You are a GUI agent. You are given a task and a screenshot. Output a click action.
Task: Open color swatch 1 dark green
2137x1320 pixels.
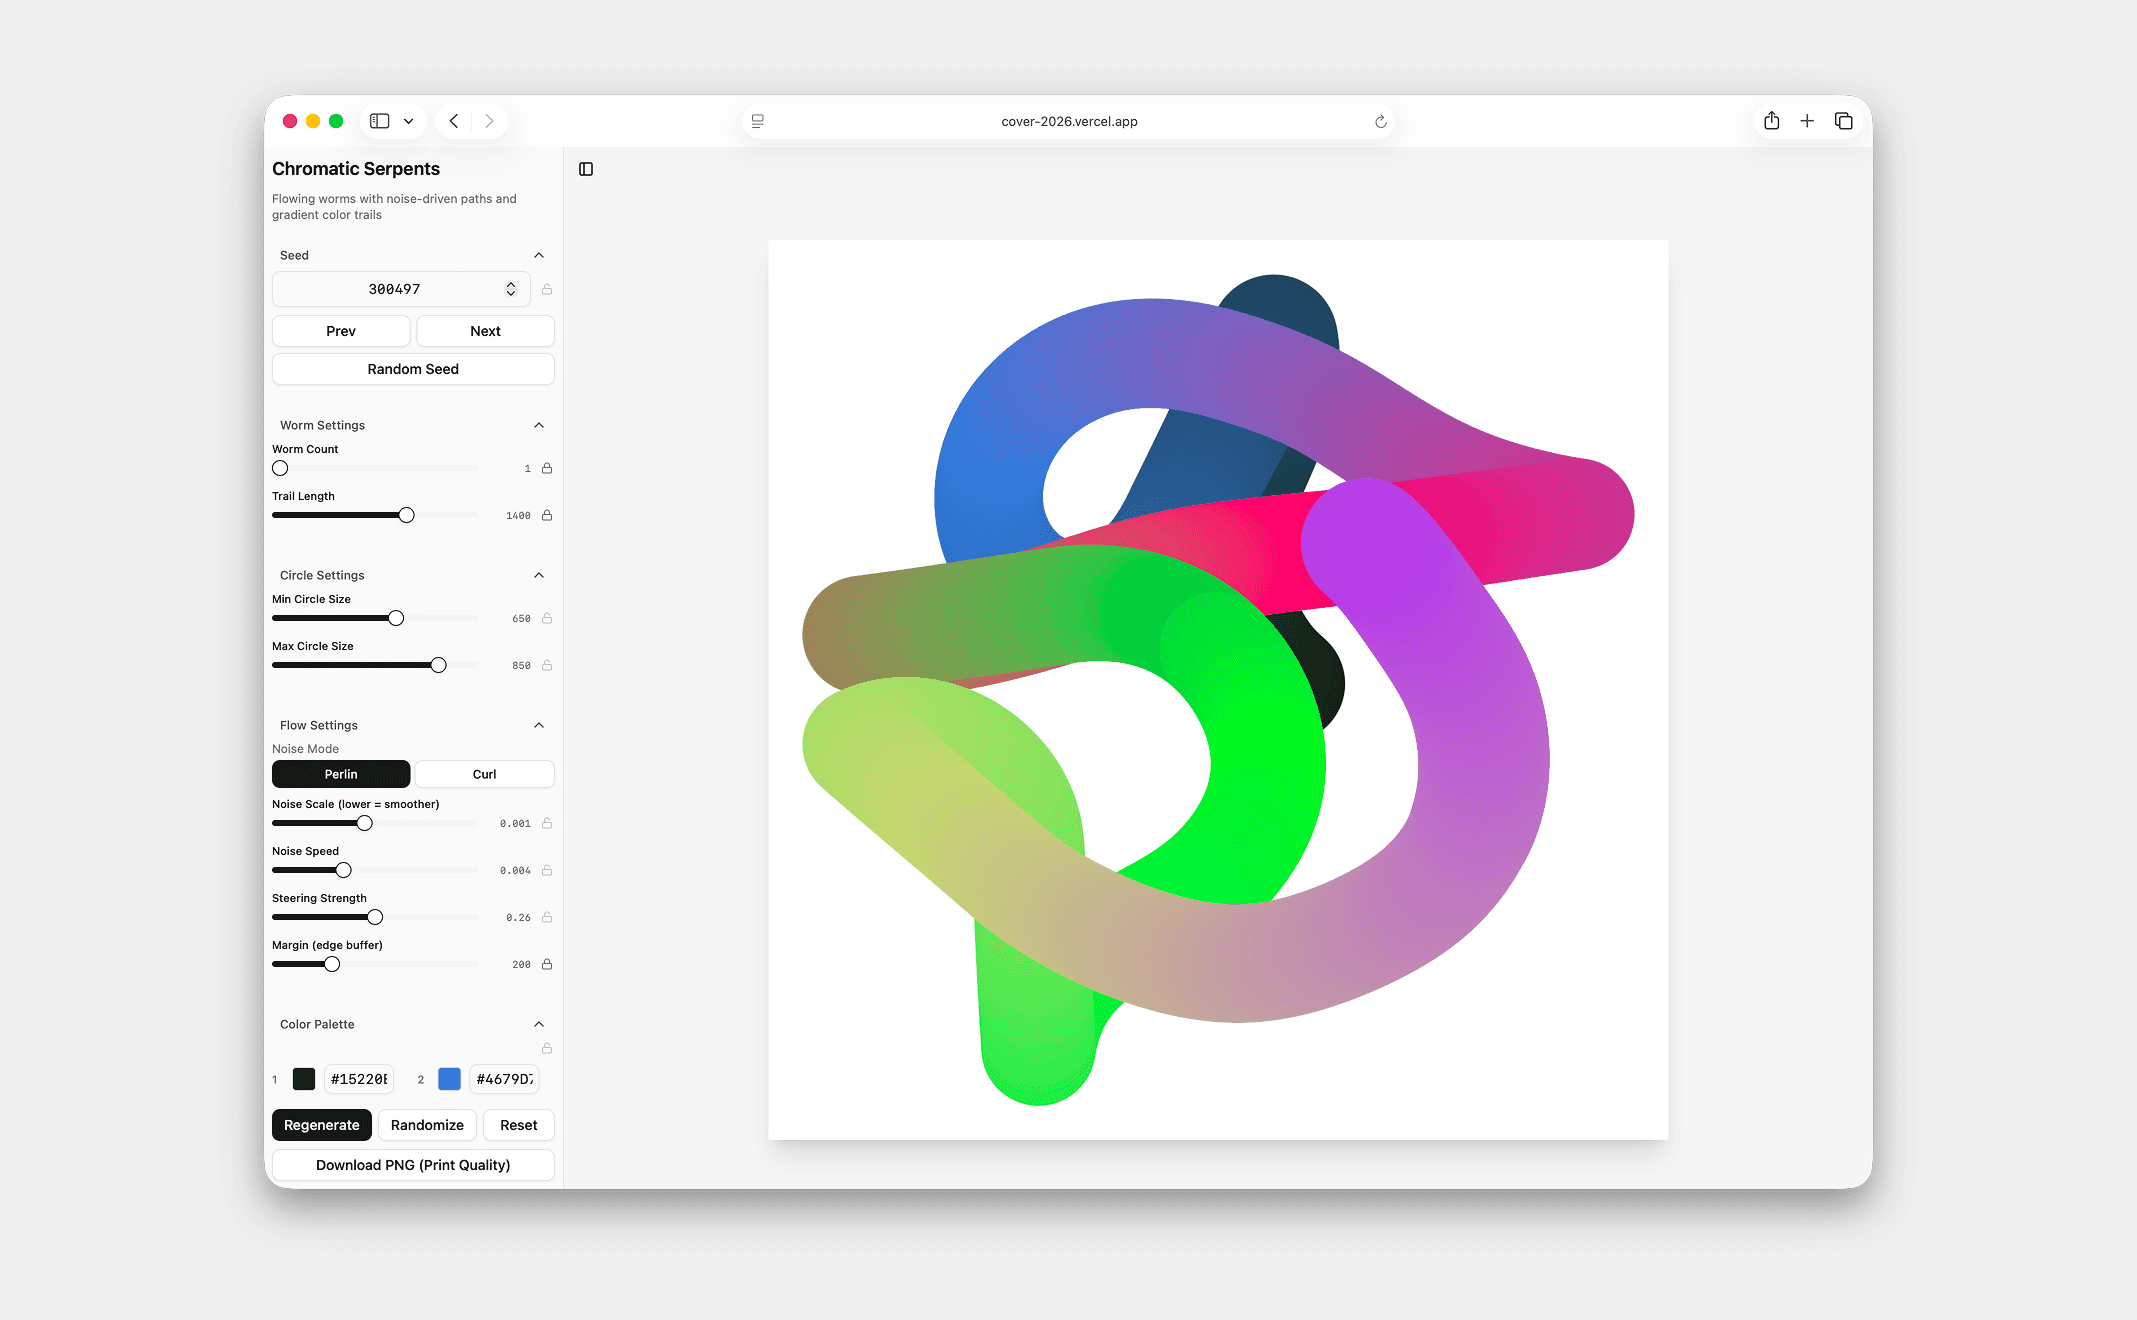point(304,1079)
